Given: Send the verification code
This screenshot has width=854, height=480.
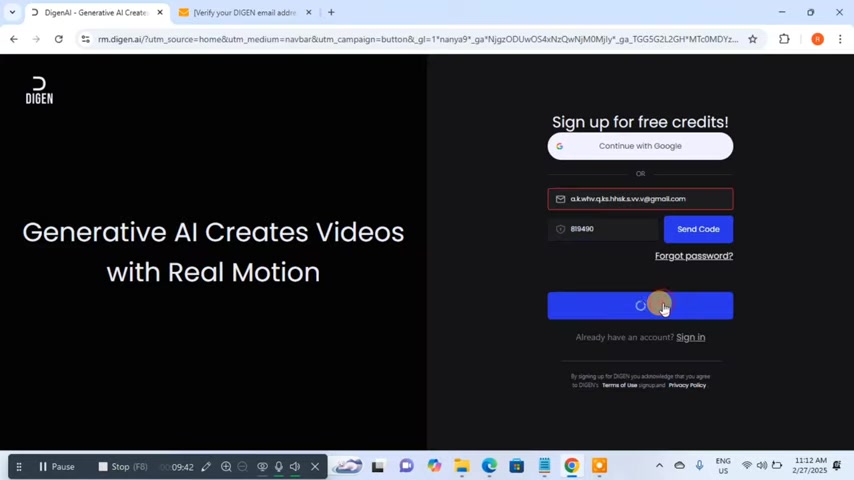Looking at the screenshot, I should 698,229.
